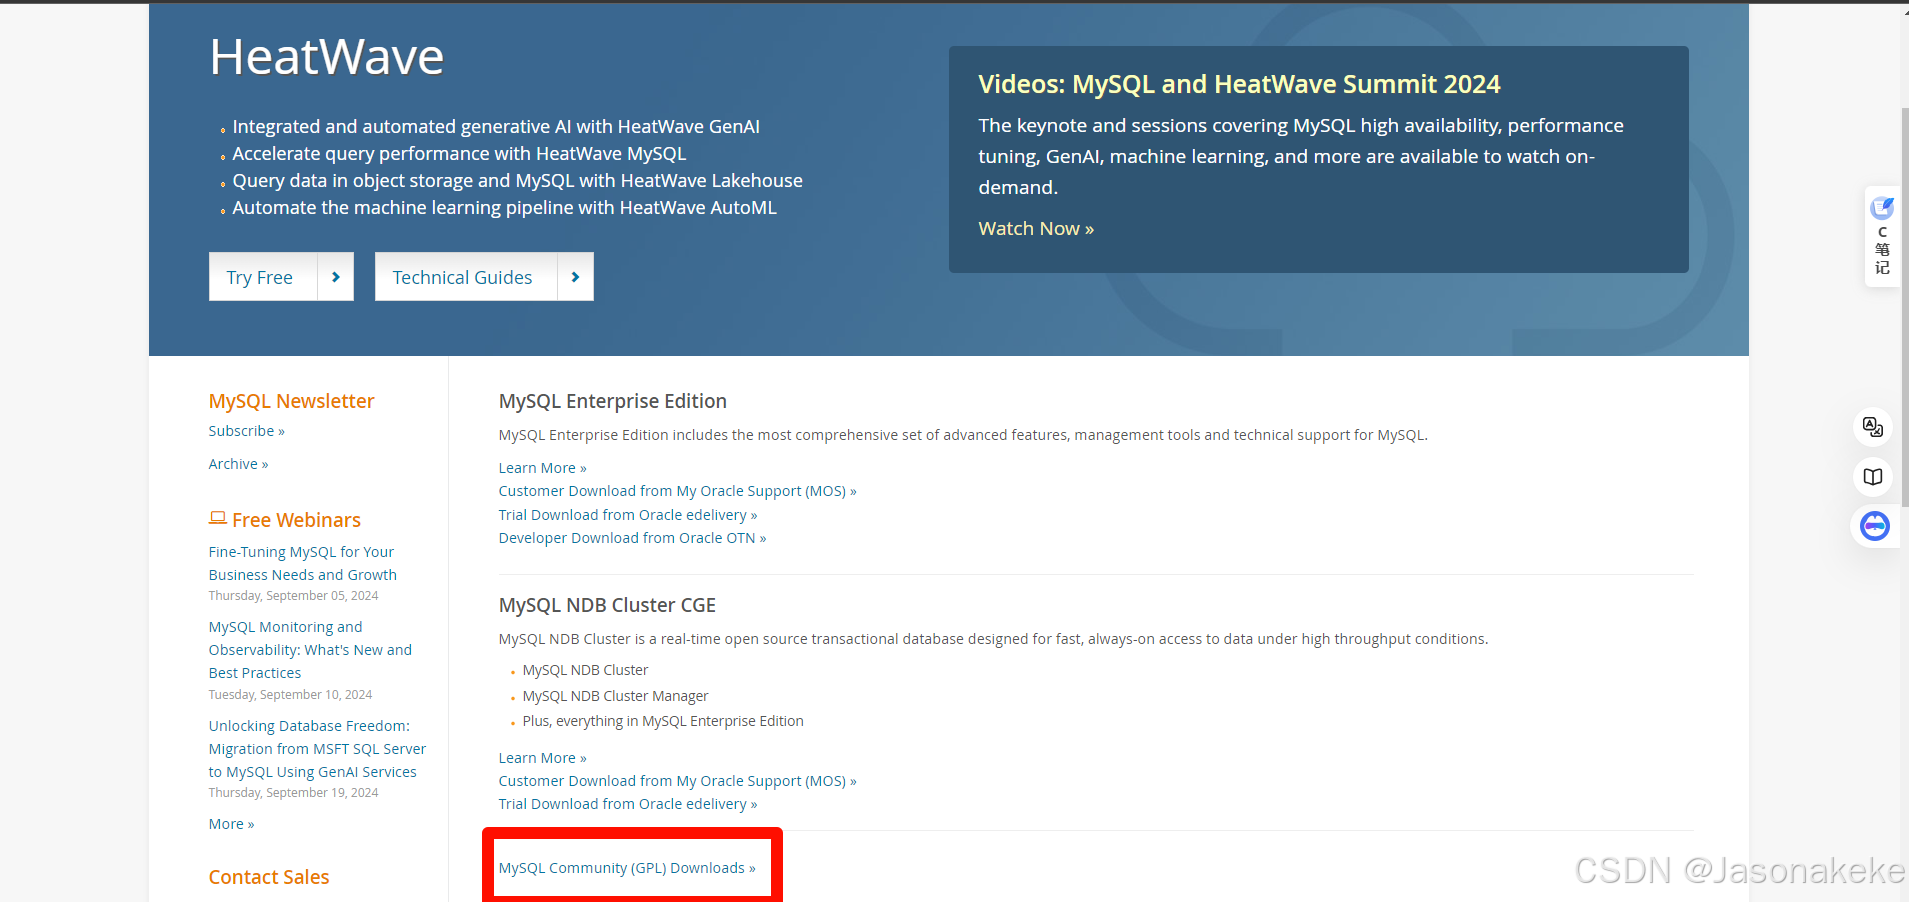
Task: Open the Fine-Tuning MySQL for Your Business webinar
Action: (x=302, y=563)
